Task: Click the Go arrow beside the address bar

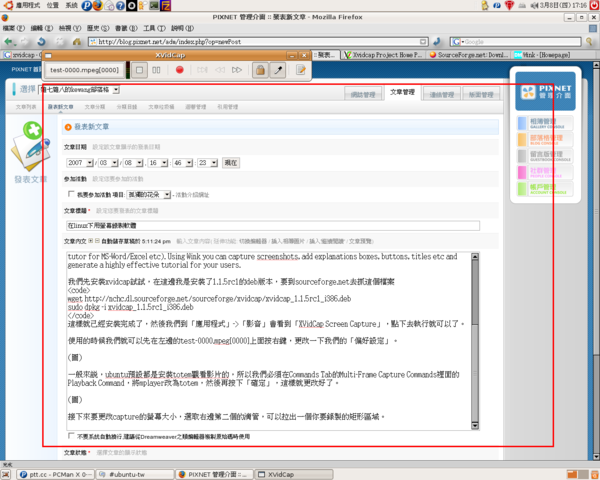Action: pyautogui.click(x=437, y=41)
